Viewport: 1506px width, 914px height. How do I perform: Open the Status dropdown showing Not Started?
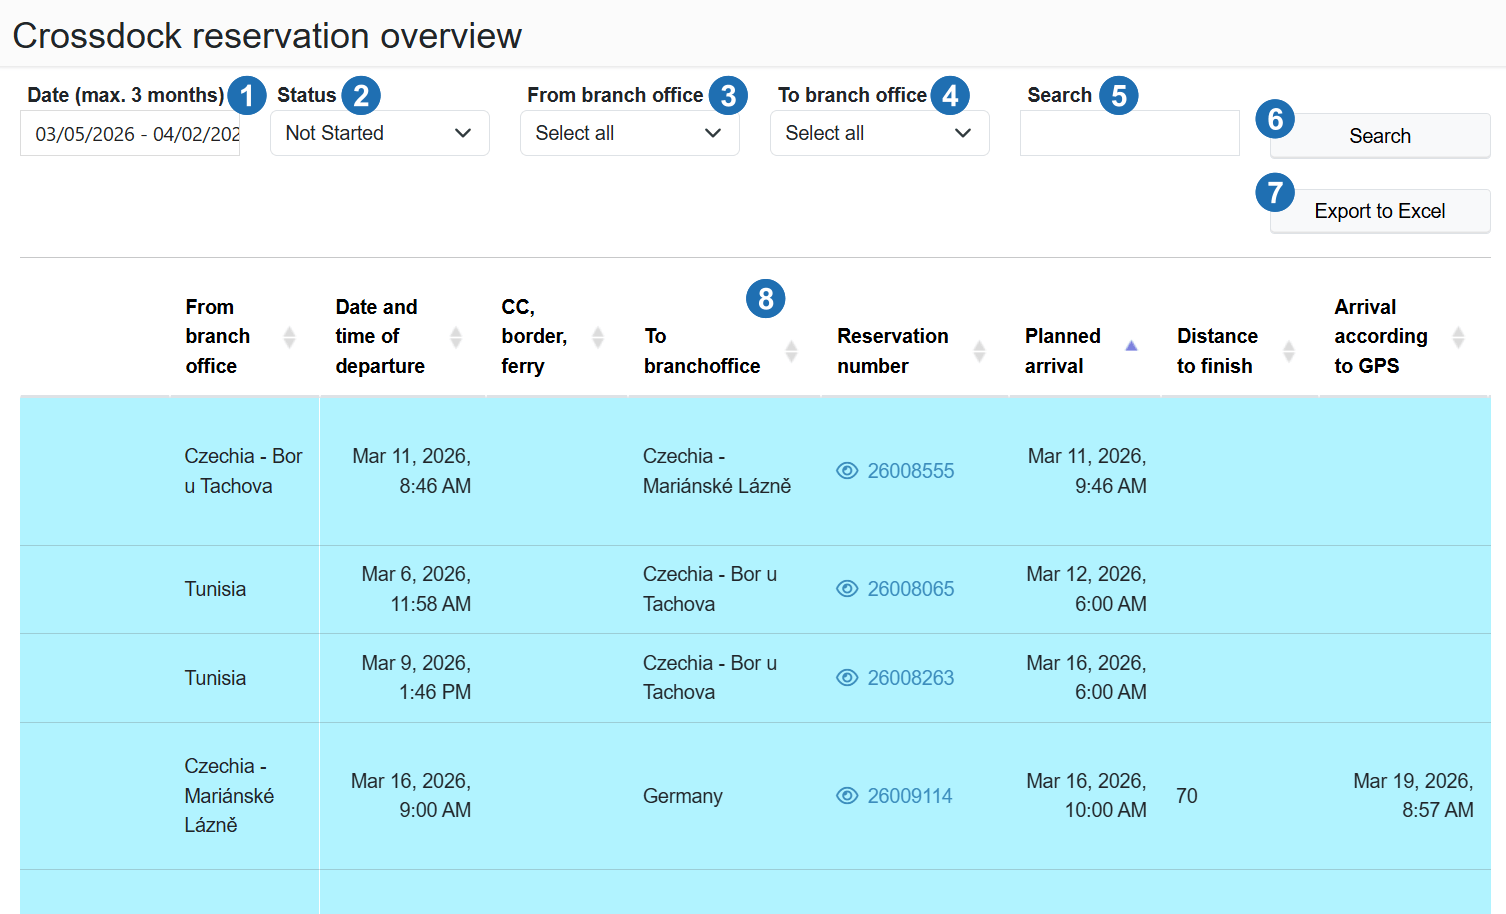(x=379, y=133)
